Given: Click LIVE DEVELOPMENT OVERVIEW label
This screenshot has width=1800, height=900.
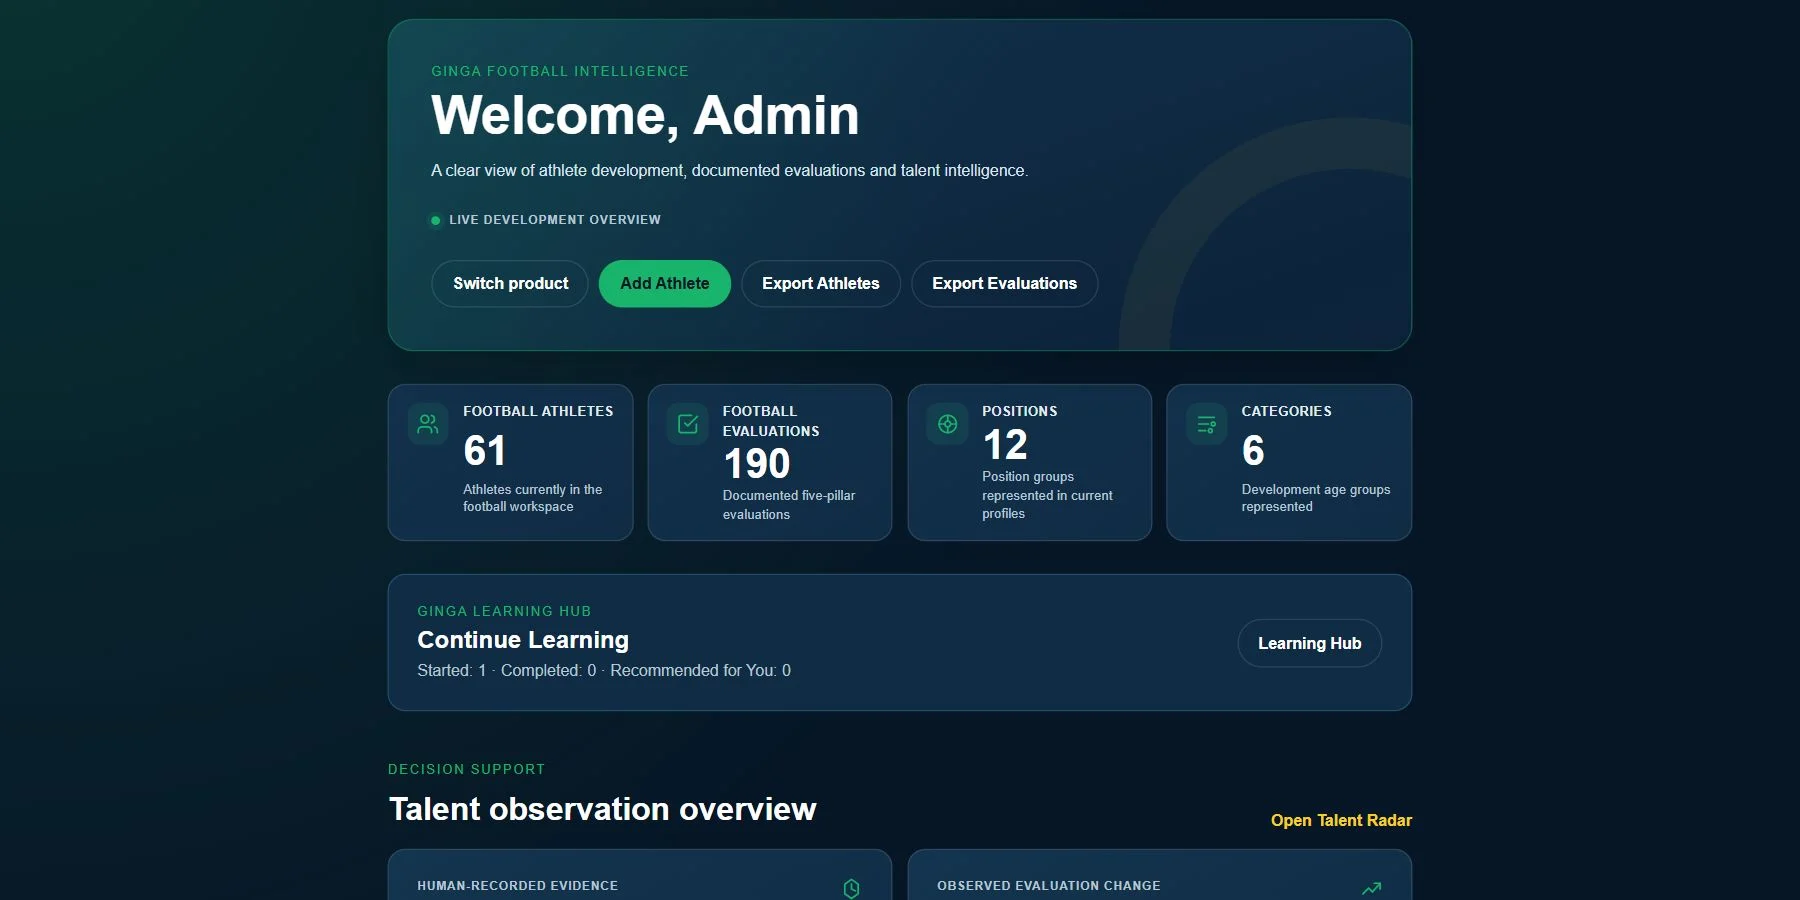Looking at the screenshot, I should tap(555, 220).
